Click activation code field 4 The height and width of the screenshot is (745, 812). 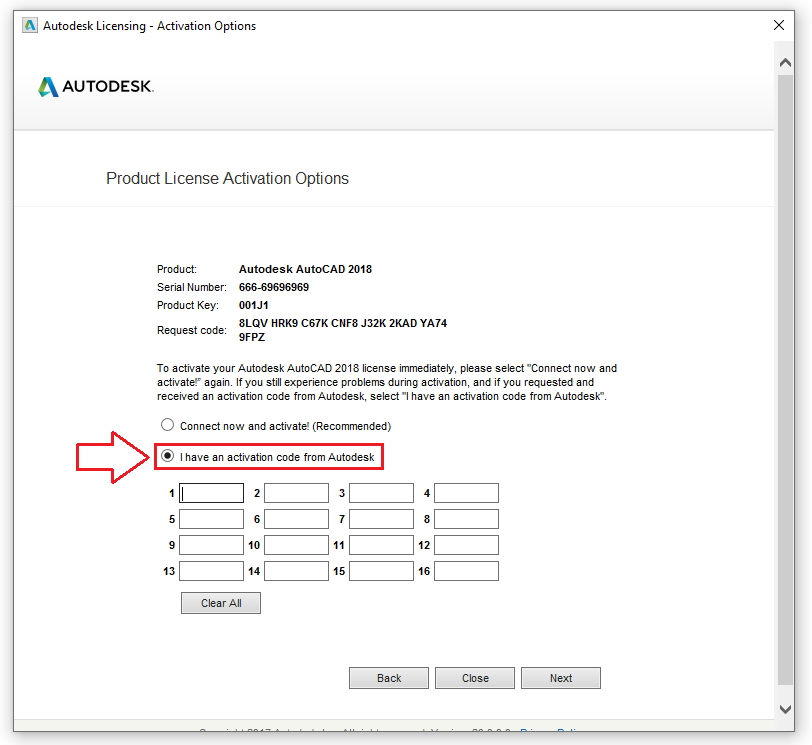pyautogui.click(x=466, y=493)
